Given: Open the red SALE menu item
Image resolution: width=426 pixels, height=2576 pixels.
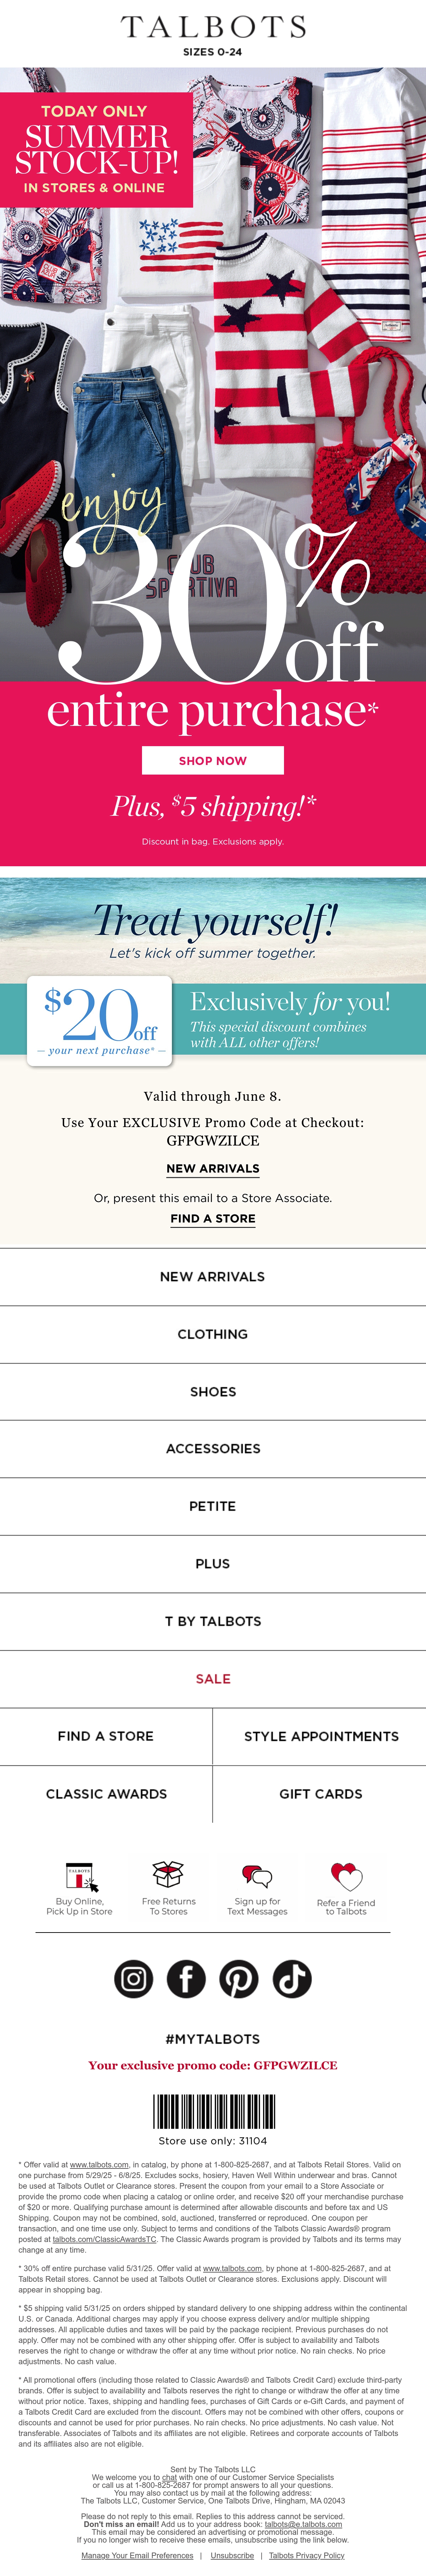Looking at the screenshot, I should [213, 1678].
